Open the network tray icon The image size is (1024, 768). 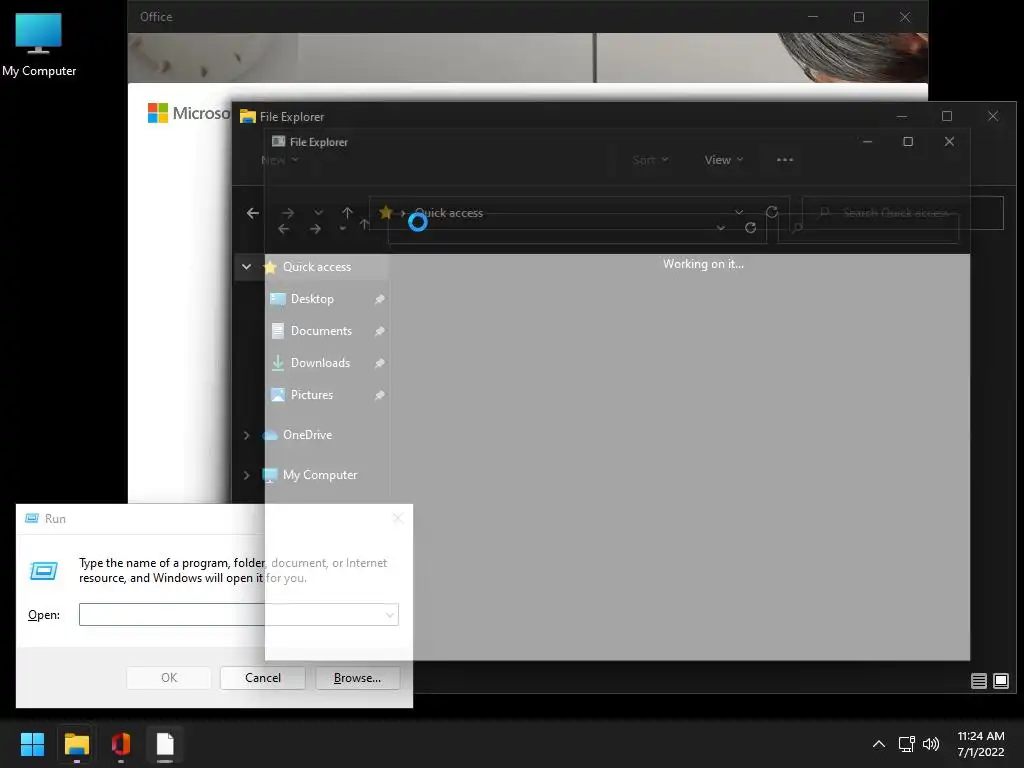point(906,744)
